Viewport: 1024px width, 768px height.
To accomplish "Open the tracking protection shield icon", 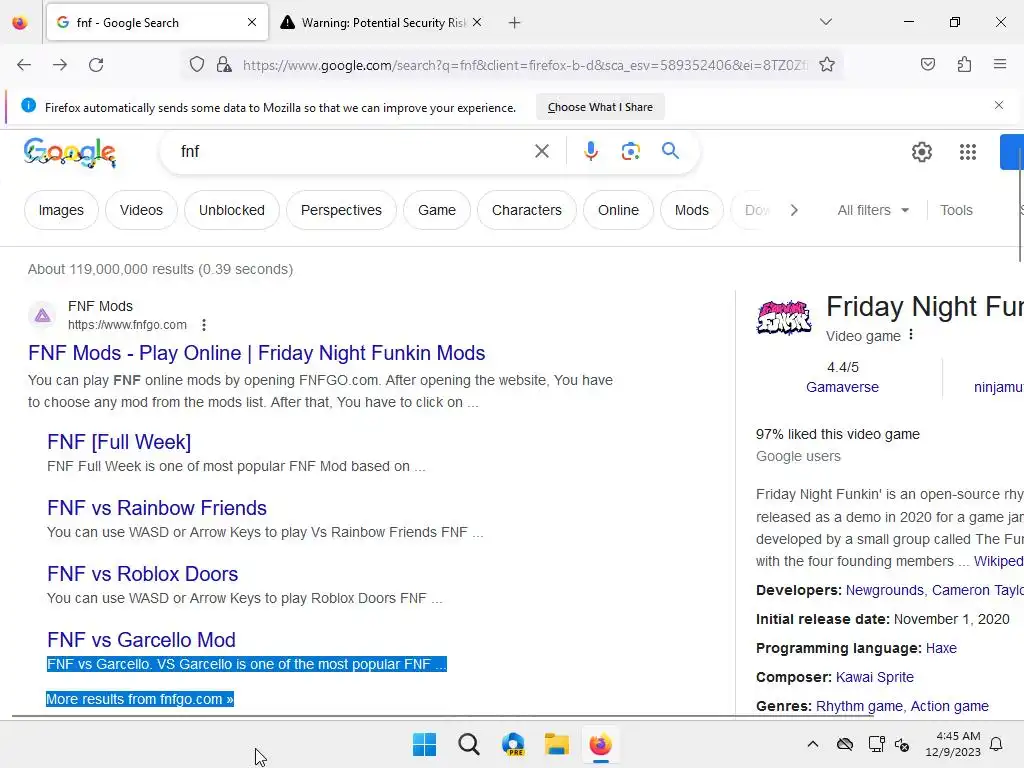I will point(197,65).
